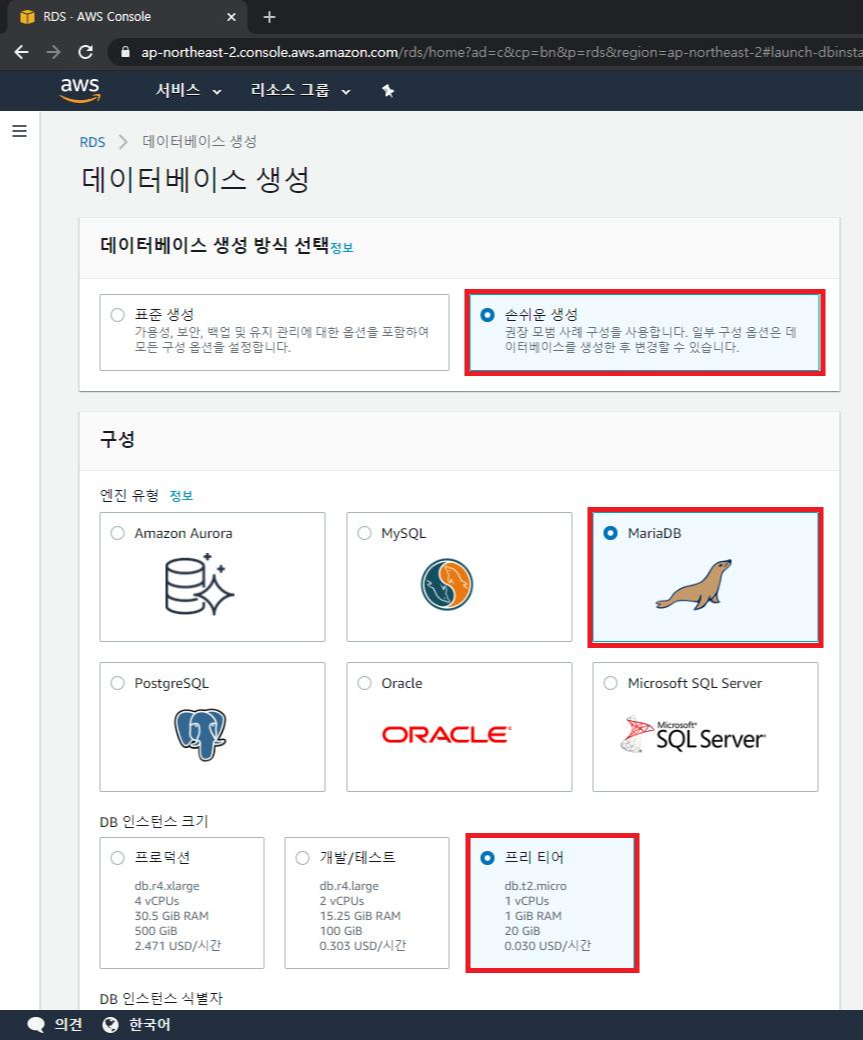Click db.t2.micro instance type text
The height and width of the screenshot is (1040, 863).
(535, 886)
